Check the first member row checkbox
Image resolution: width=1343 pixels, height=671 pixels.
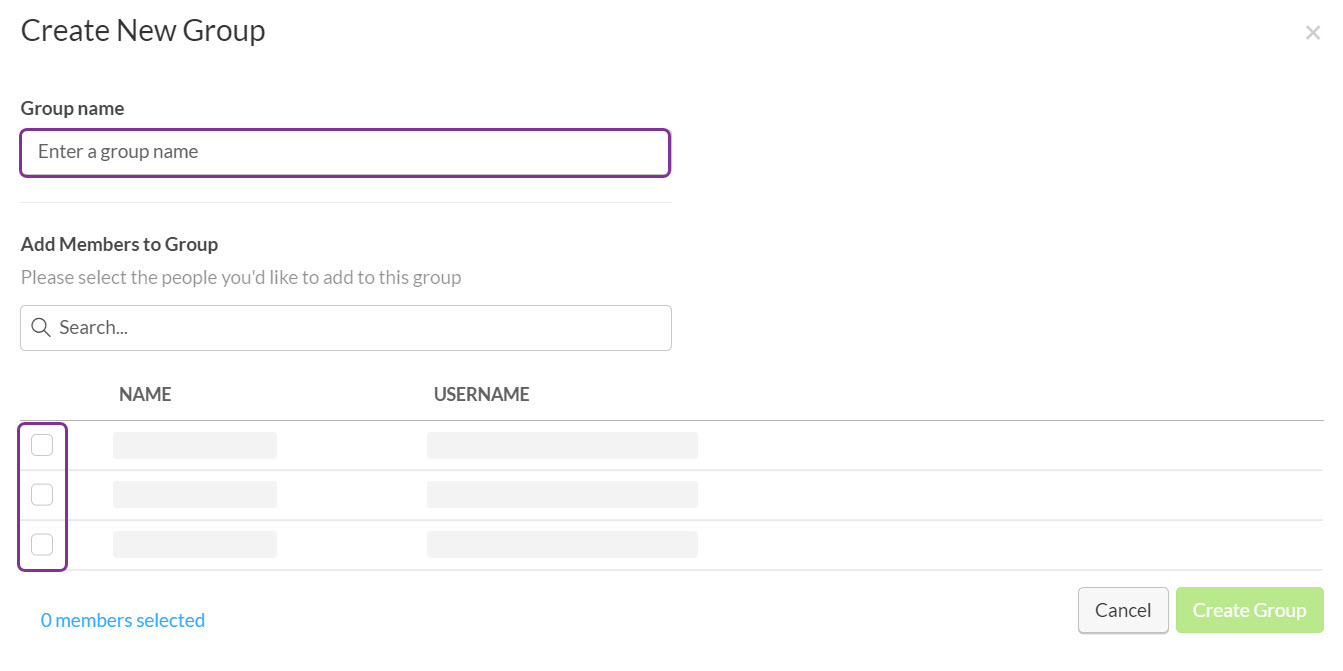point(42,444)
